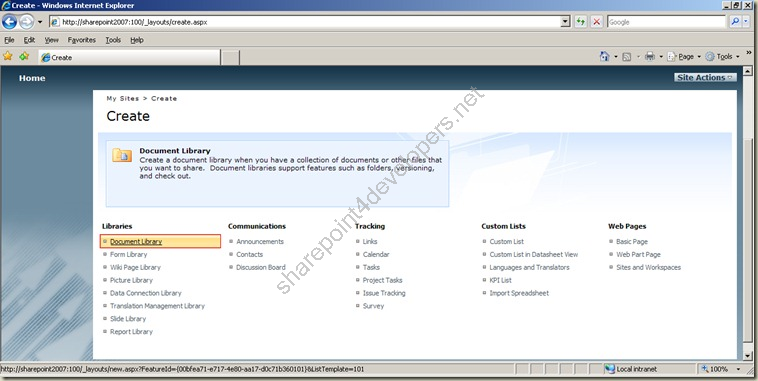The image size is (758, 381).
Task: Expand the address bar history dropdown
Action: (x=565, y=22)
